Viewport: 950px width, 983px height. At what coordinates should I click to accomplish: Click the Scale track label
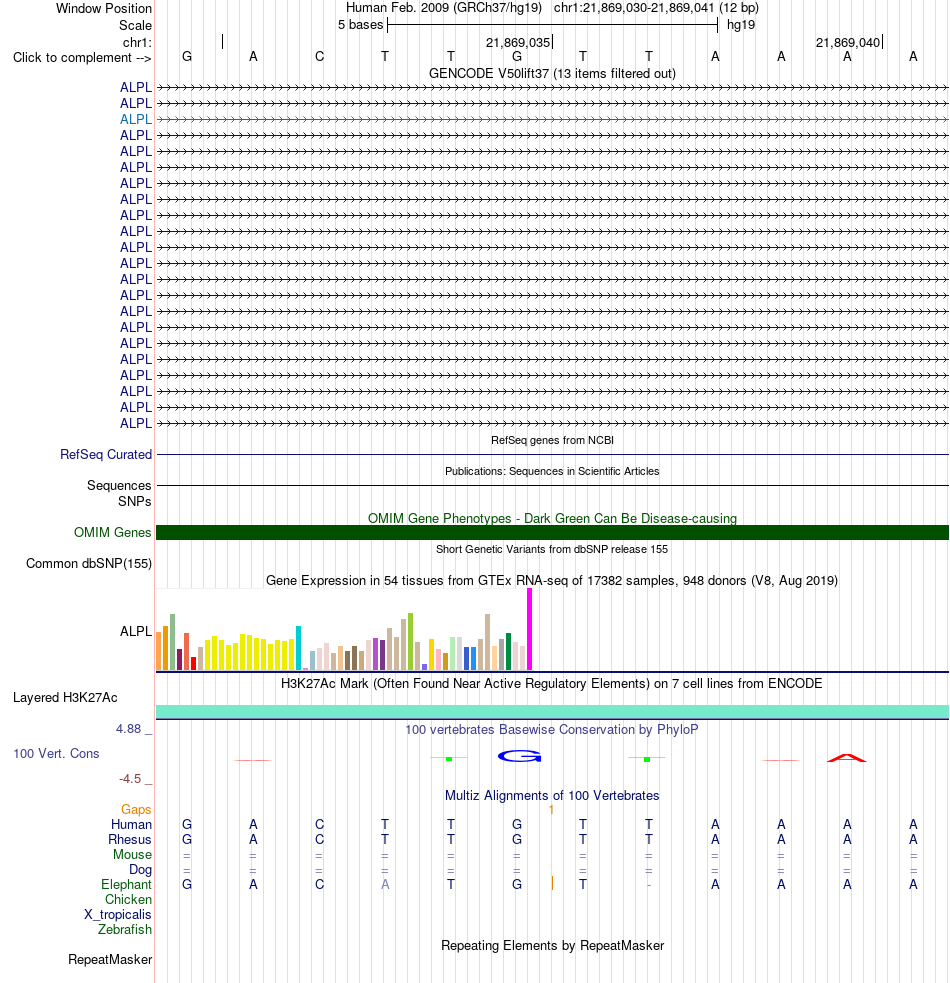coord(135,26)
